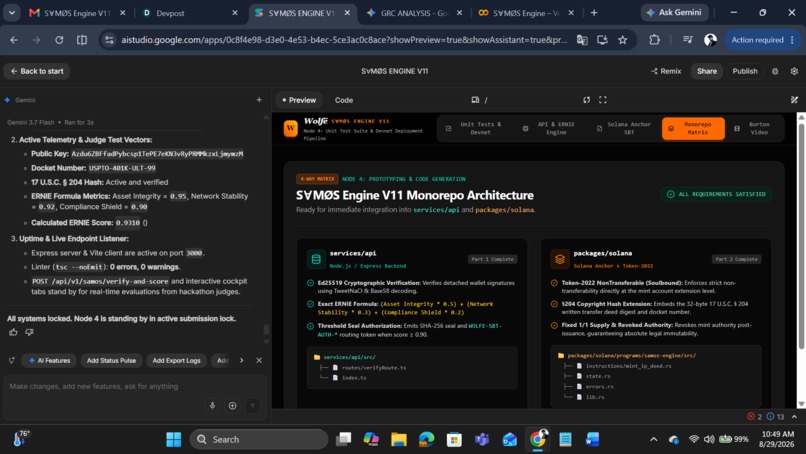806x454 pixels.
Task: Dismiss the suggestion chips with X
Action: (x=259, y=360)
